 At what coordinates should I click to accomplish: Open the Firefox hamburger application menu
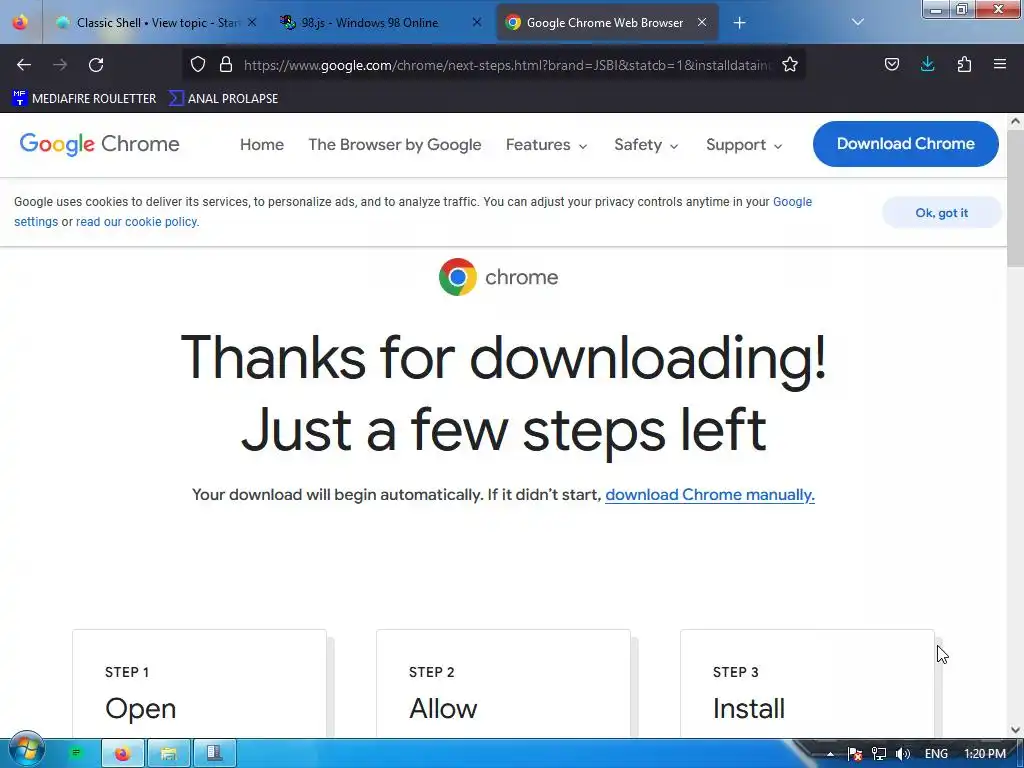(1000, 64)
